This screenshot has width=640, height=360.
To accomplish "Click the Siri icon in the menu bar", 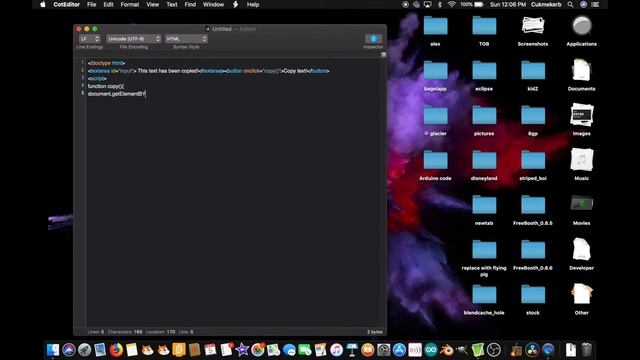I will [x=583, y=4].
